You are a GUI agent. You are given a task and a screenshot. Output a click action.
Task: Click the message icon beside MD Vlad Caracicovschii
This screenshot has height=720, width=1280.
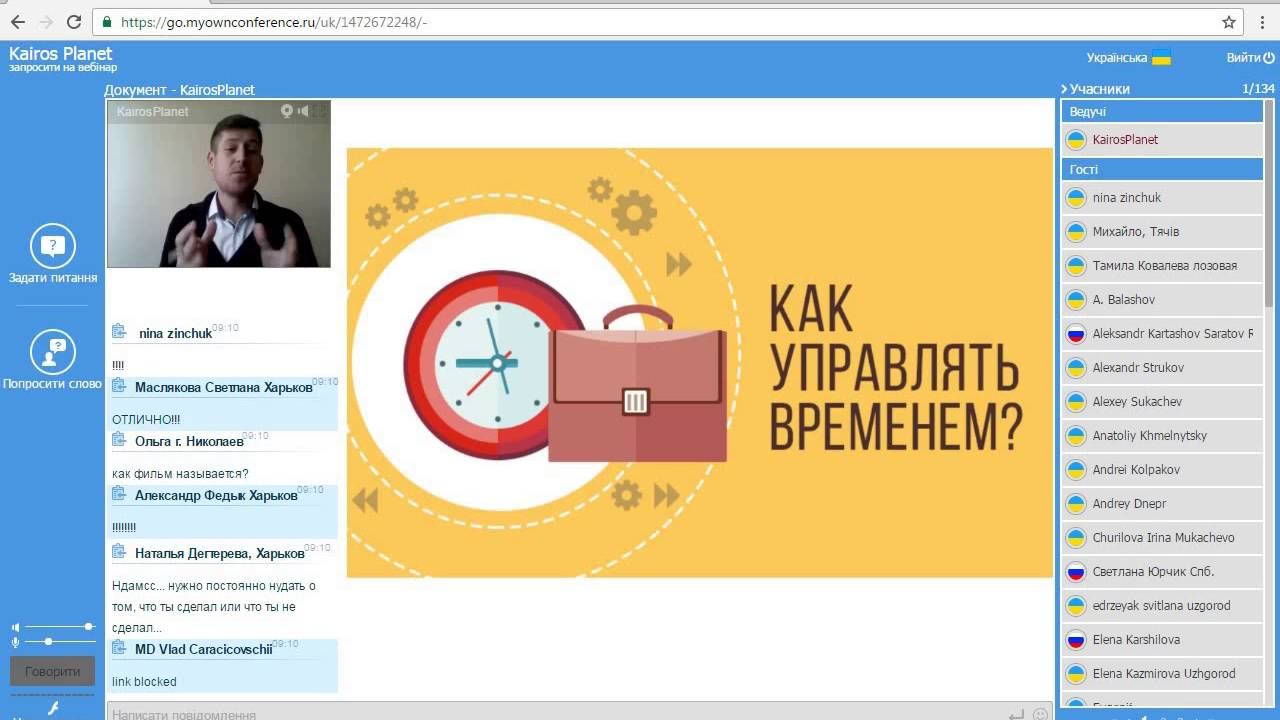tap(119, 648)
